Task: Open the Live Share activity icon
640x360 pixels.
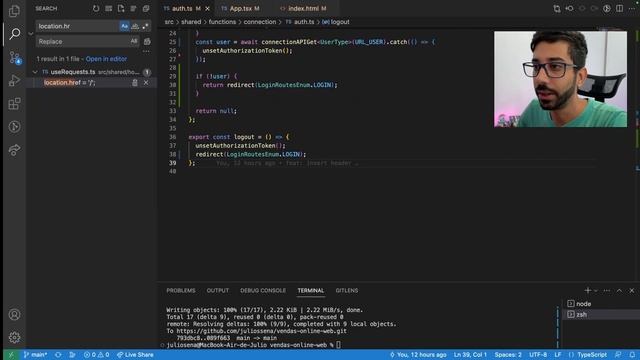Action: tap(14, 150)
